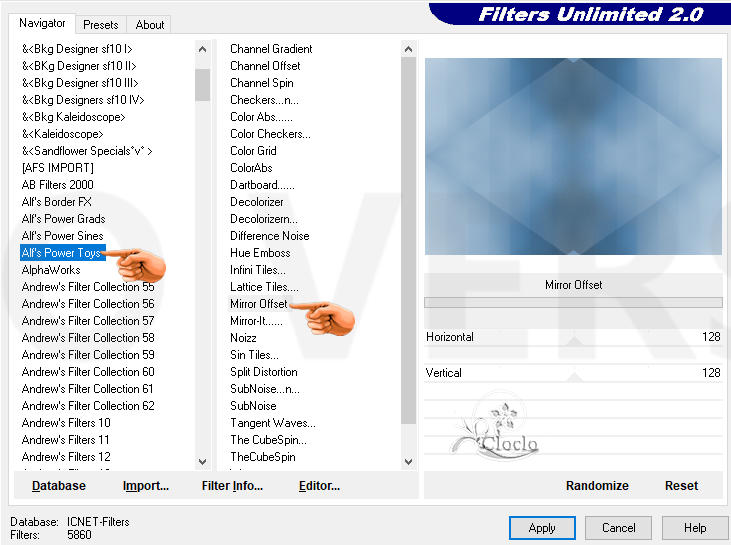Choose the Channel Offset filter

[x=265, y=66]
